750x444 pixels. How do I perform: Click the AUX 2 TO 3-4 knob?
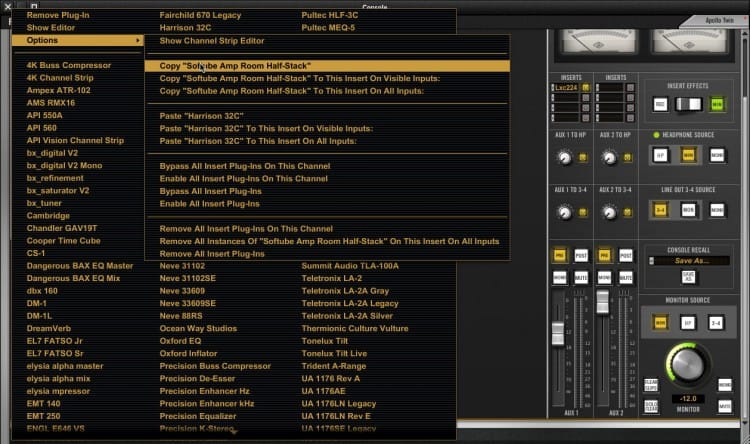(x=609, y=212)
